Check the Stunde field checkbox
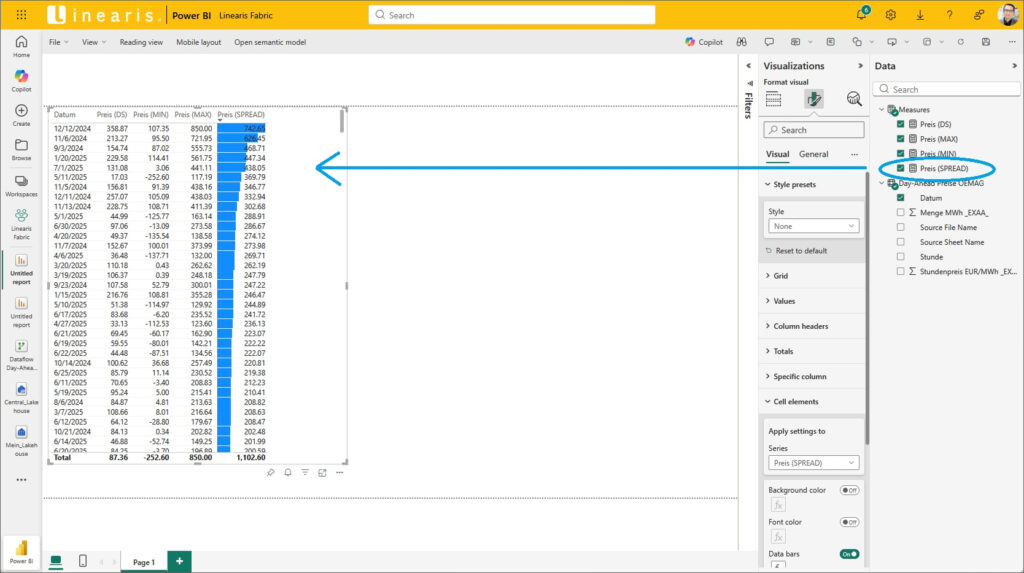 pos(901,257)
